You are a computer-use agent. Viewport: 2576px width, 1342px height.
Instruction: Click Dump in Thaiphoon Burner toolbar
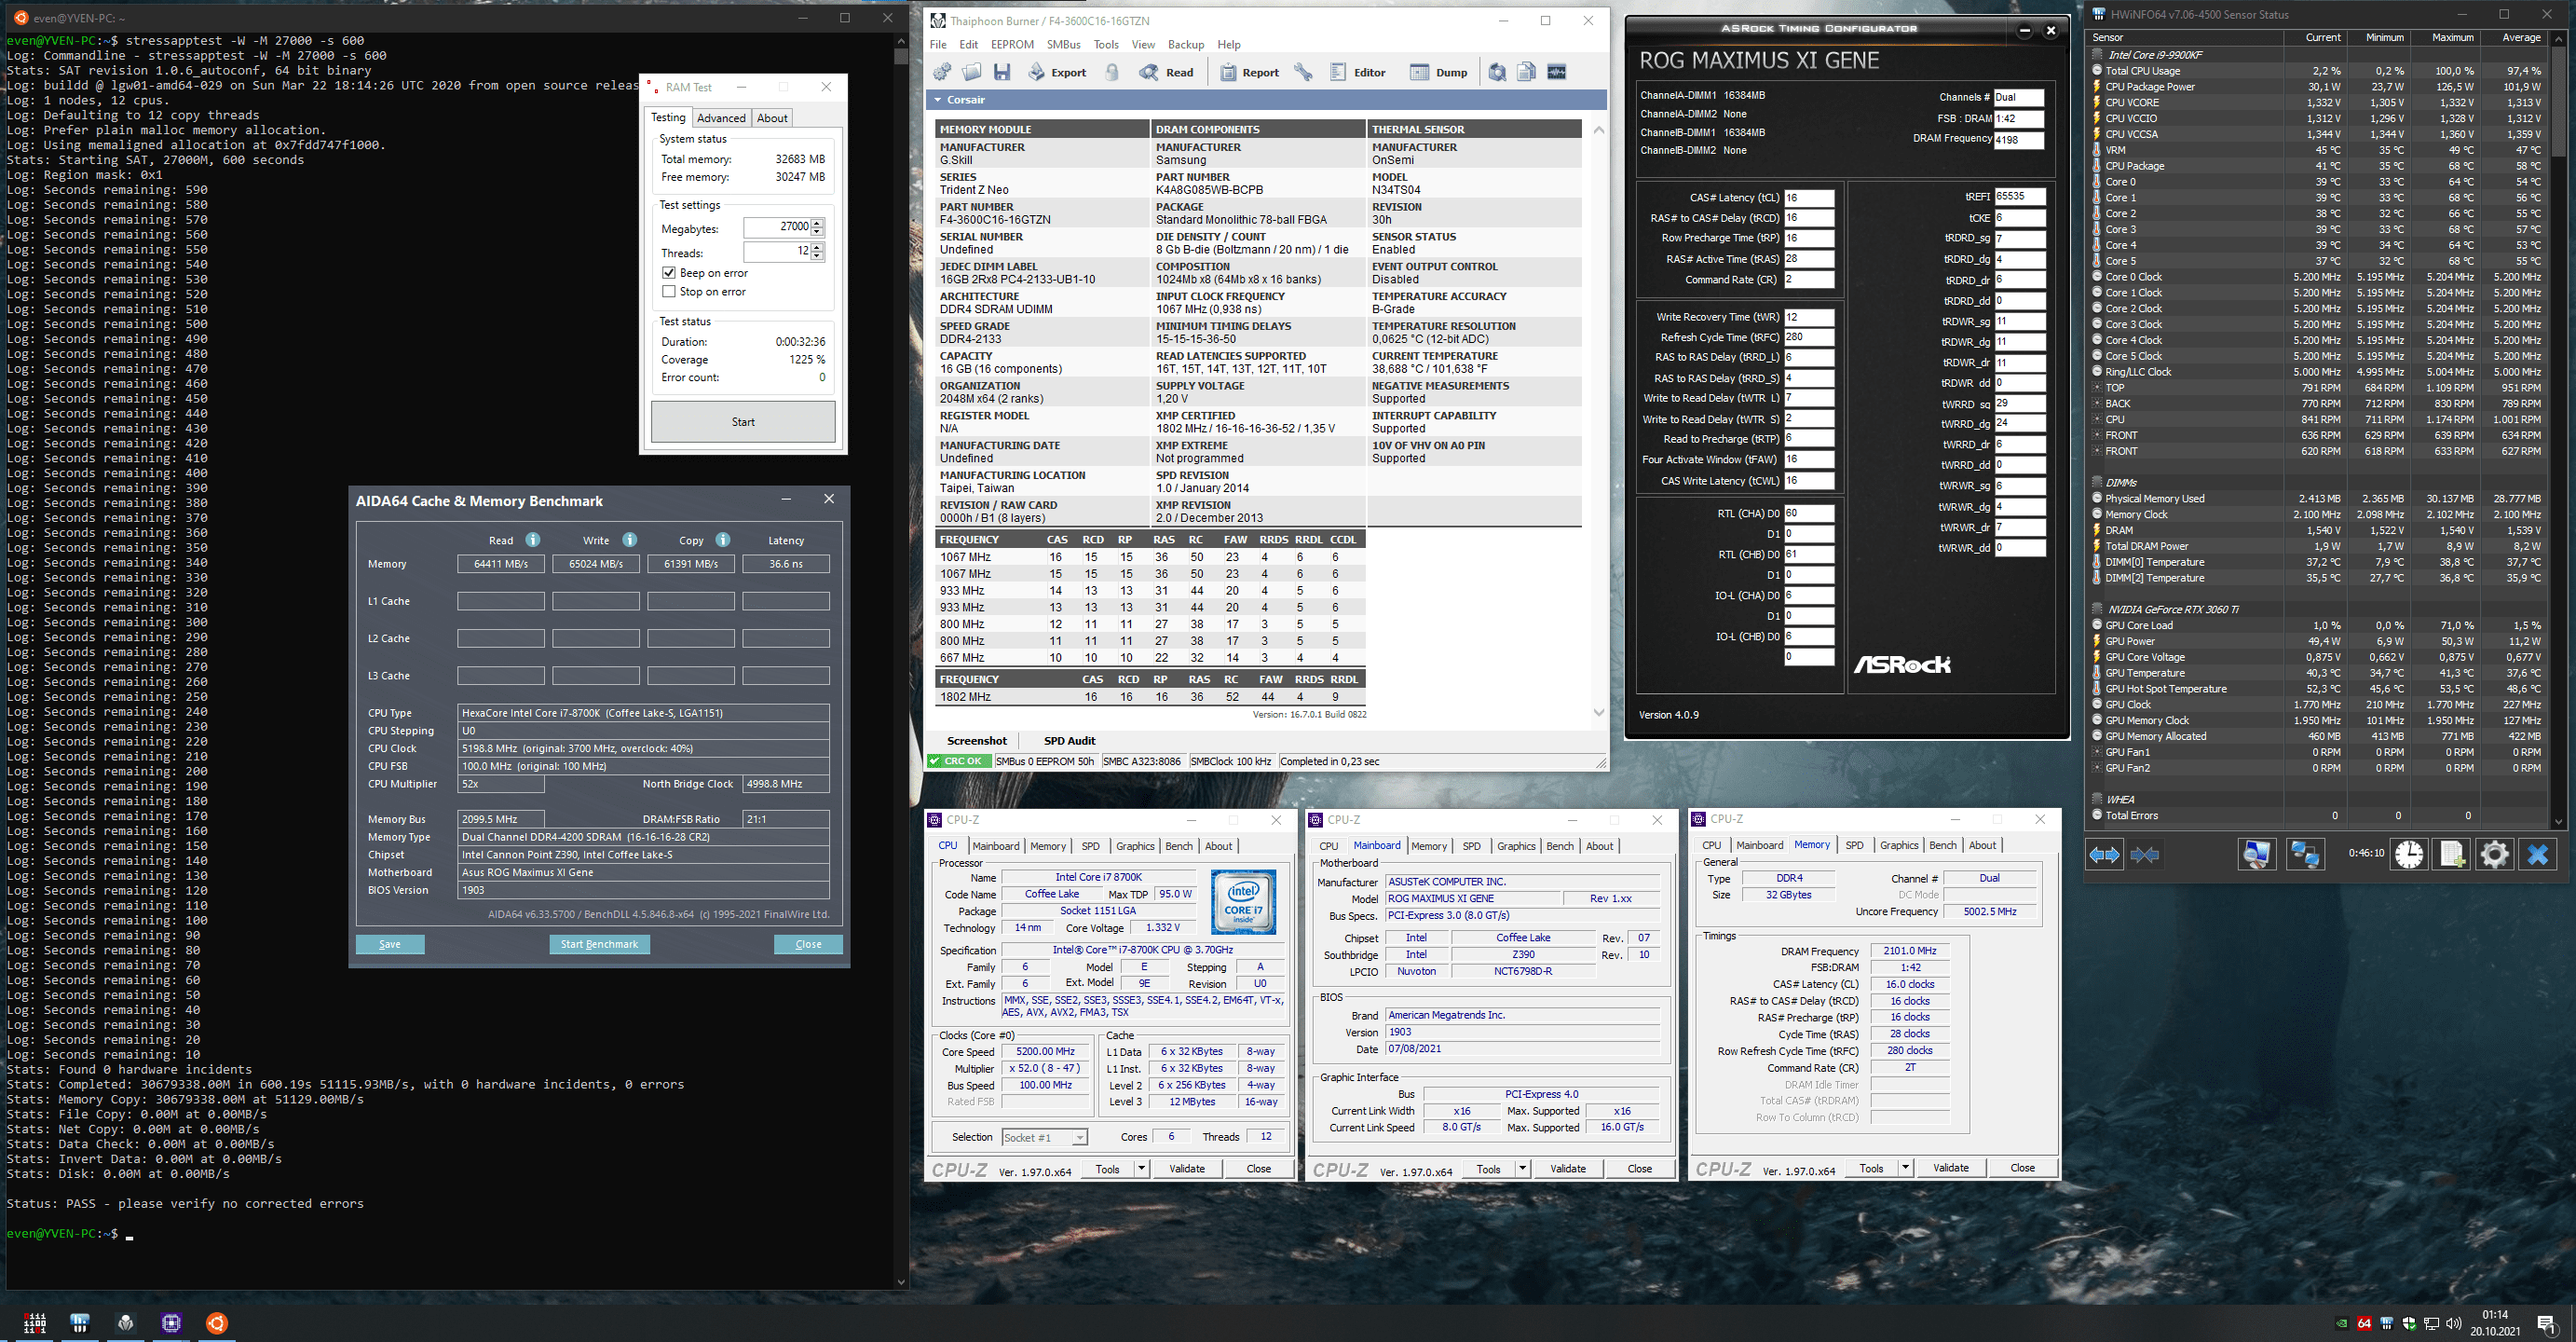pos(1439,72)
